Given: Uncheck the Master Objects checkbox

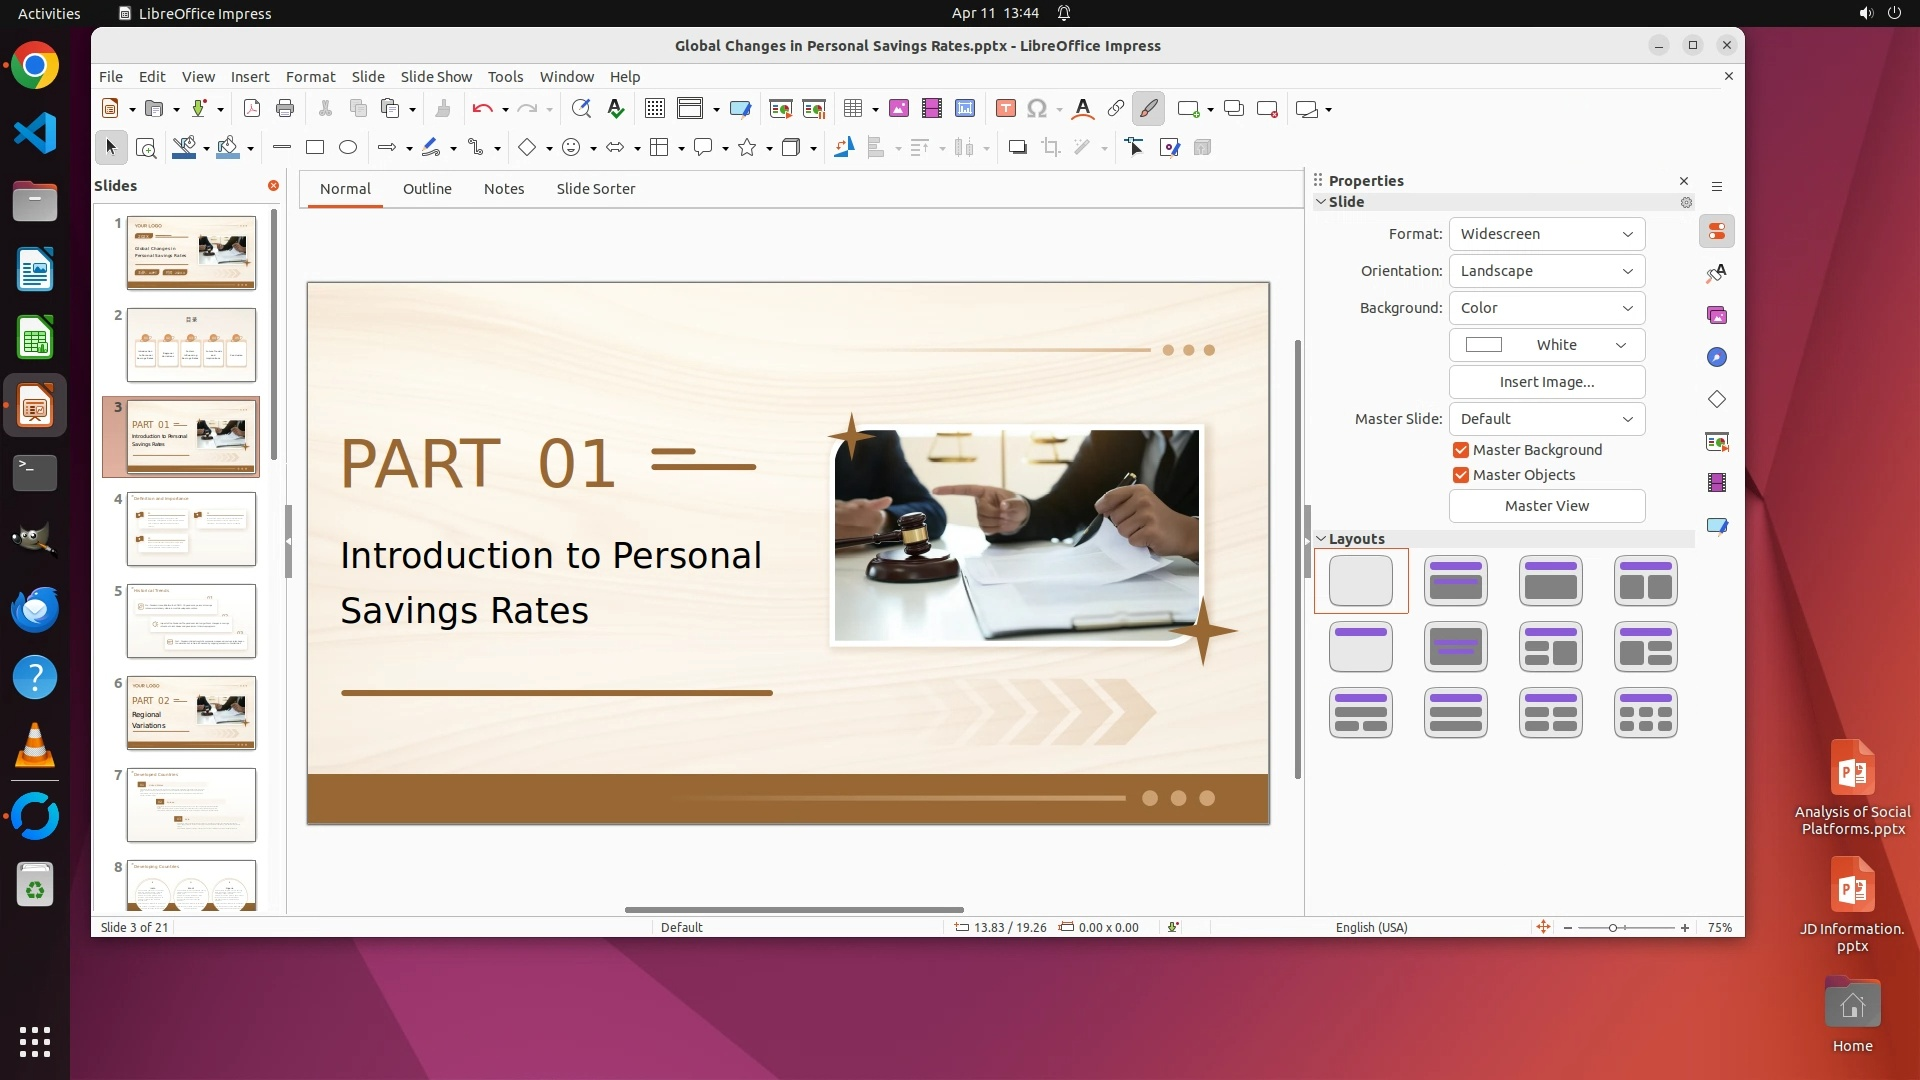Looking at the screenshot, I should (1461, 475).
